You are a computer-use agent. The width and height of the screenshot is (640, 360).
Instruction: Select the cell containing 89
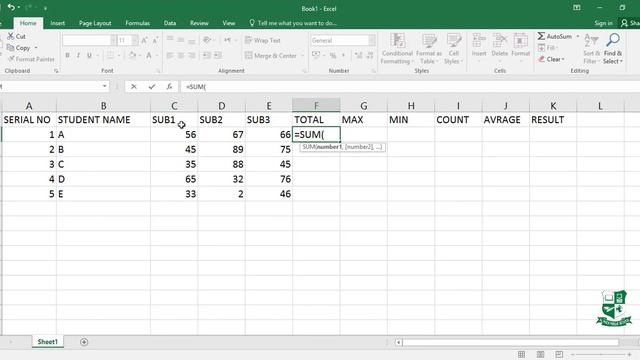pos(221,149)
